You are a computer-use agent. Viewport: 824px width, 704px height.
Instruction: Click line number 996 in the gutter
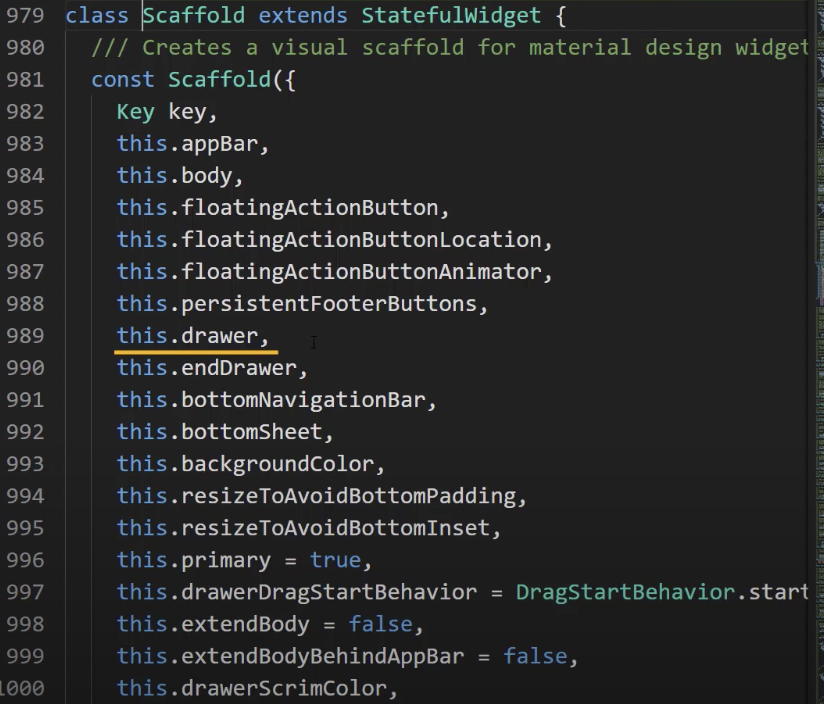(x=25, y=561)
